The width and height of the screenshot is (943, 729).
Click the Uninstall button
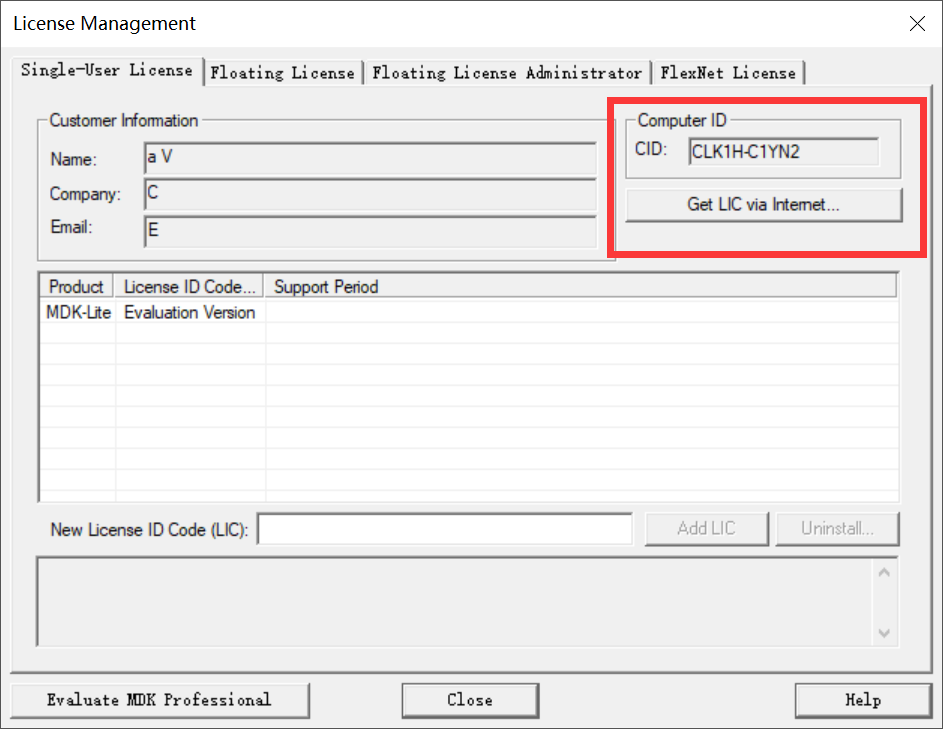pyautogui.click(x=837, y=529)
